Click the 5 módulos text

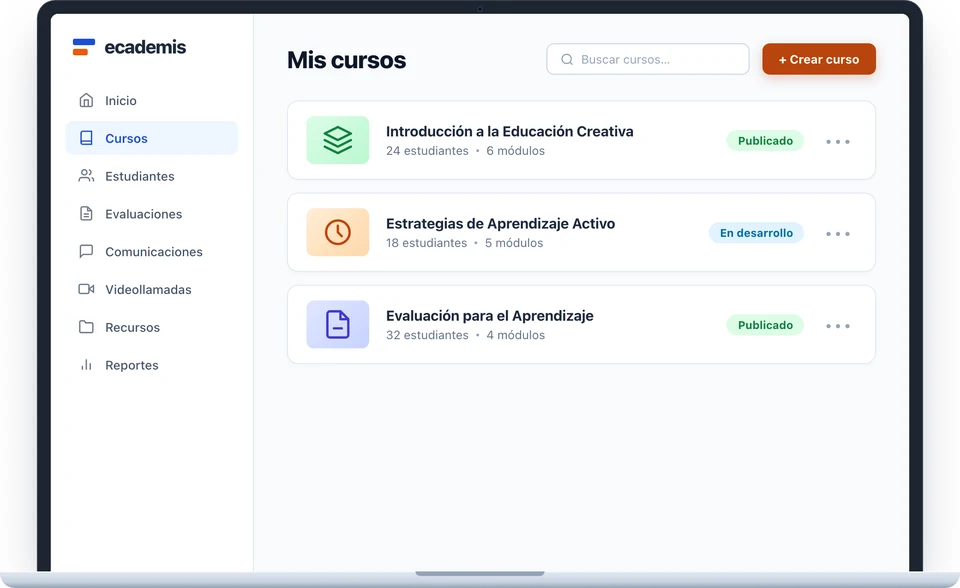tap(514, 243)
